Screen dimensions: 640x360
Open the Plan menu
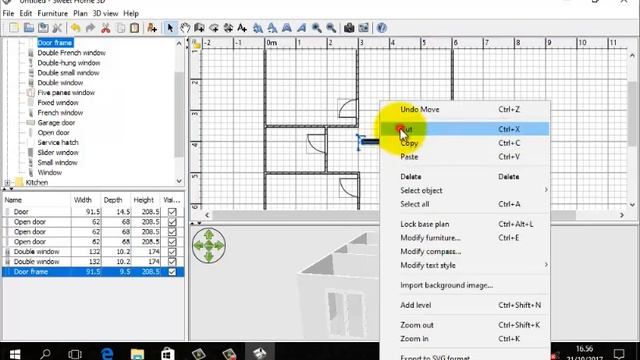80,13
